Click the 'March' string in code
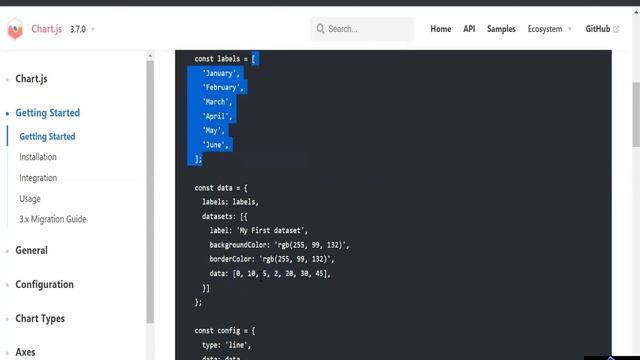 pyautogui.click(x=217, y=102)
